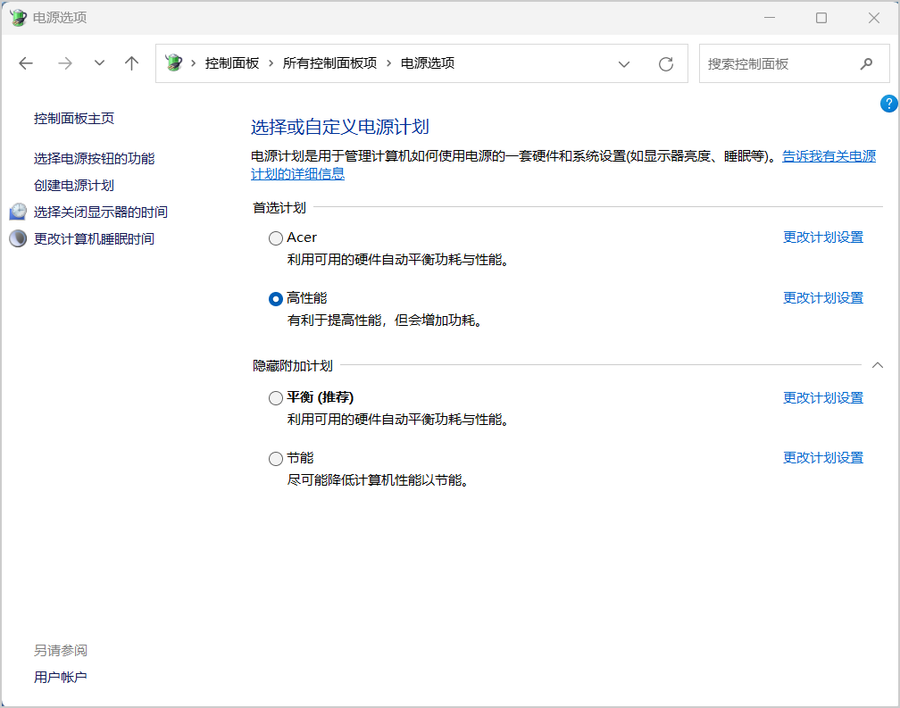Click the Up one level arrow
Screen dimensions: 900x708
[x=131, y=63]
